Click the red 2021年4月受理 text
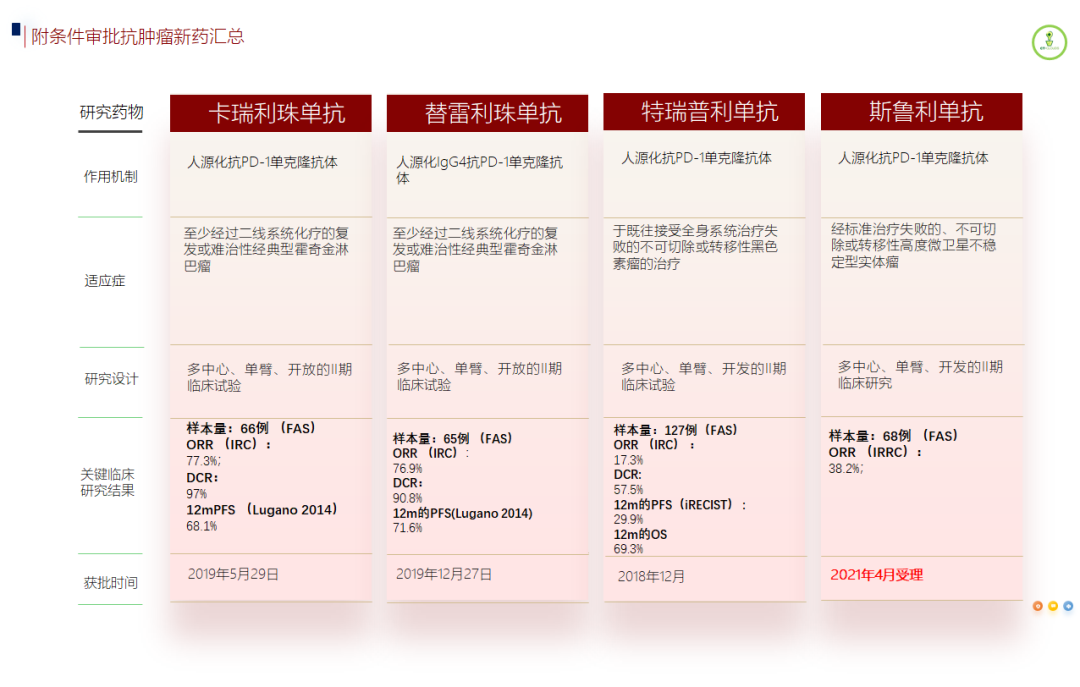The image size is (1080, 687). click(x=876, y=575)
